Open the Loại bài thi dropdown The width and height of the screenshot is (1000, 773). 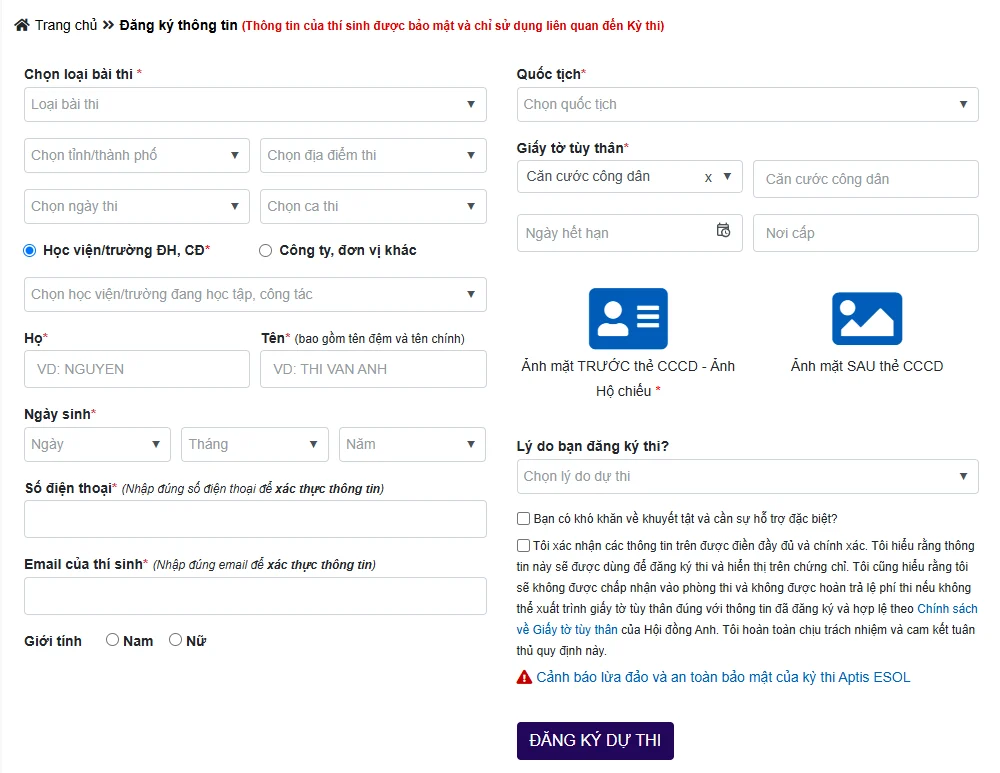point(255,104)
